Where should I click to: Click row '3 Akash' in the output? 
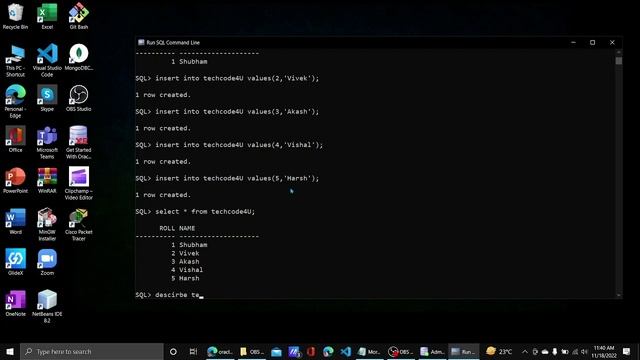click(185, 261)
